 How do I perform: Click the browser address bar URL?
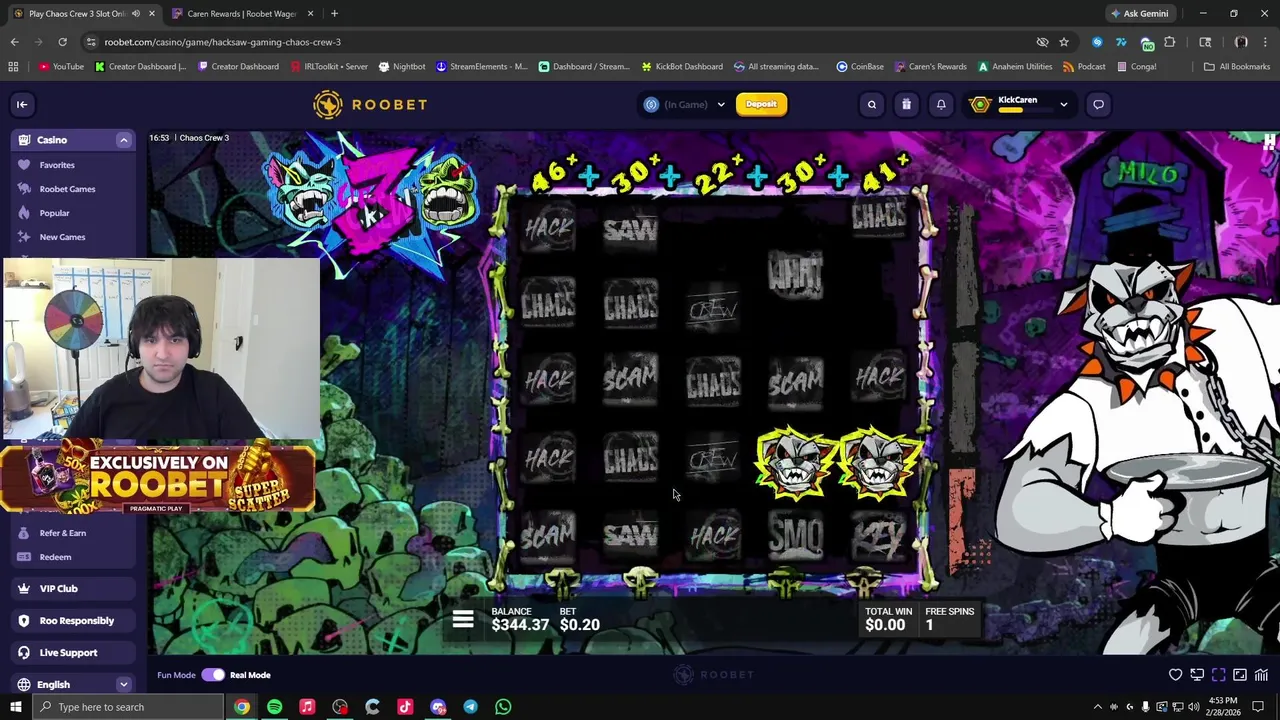(222, 42)
